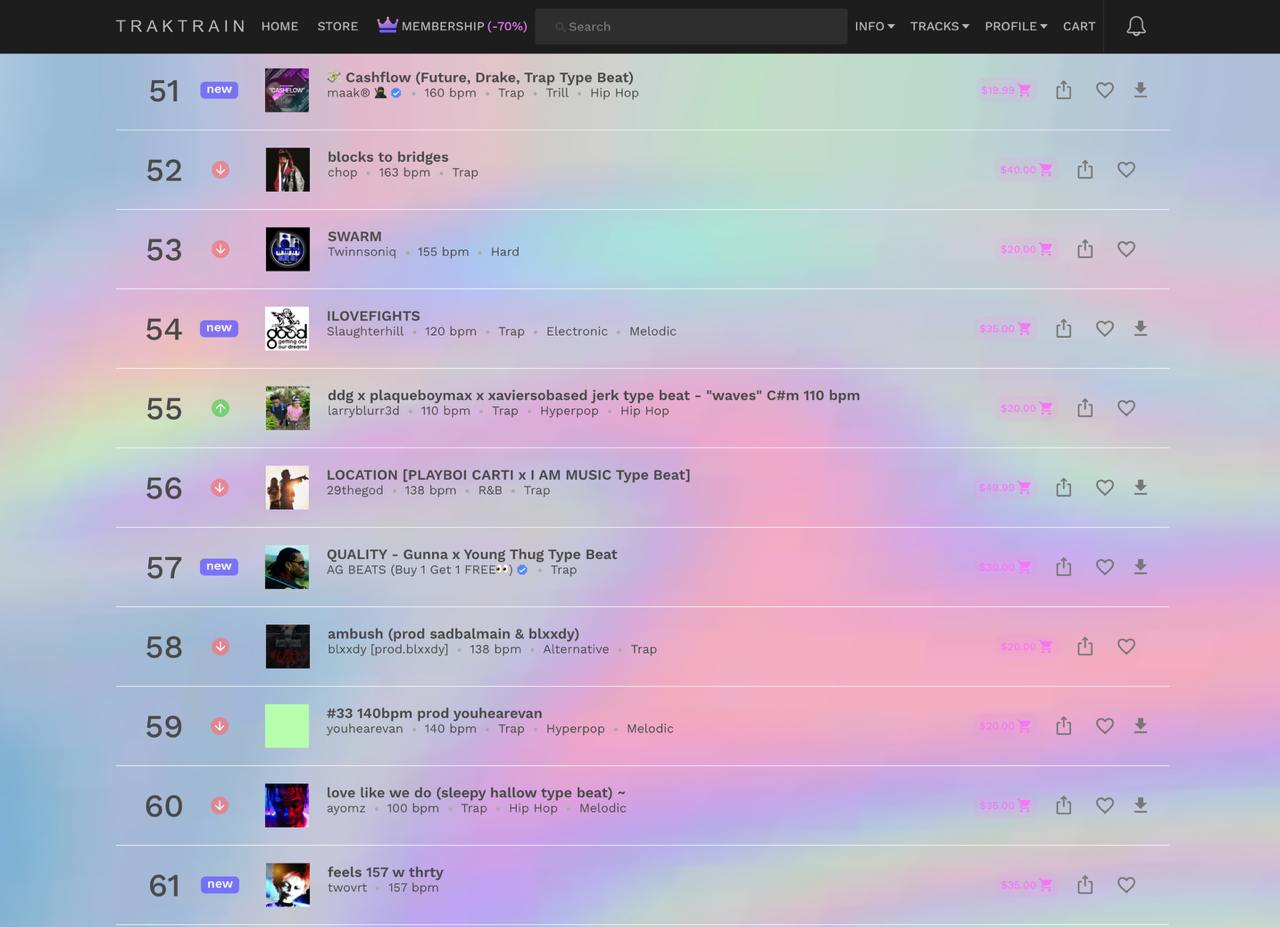This screenshot has height=927, width=1280.
Task: Open notifications bell
Action: [x=1136, y=26]
